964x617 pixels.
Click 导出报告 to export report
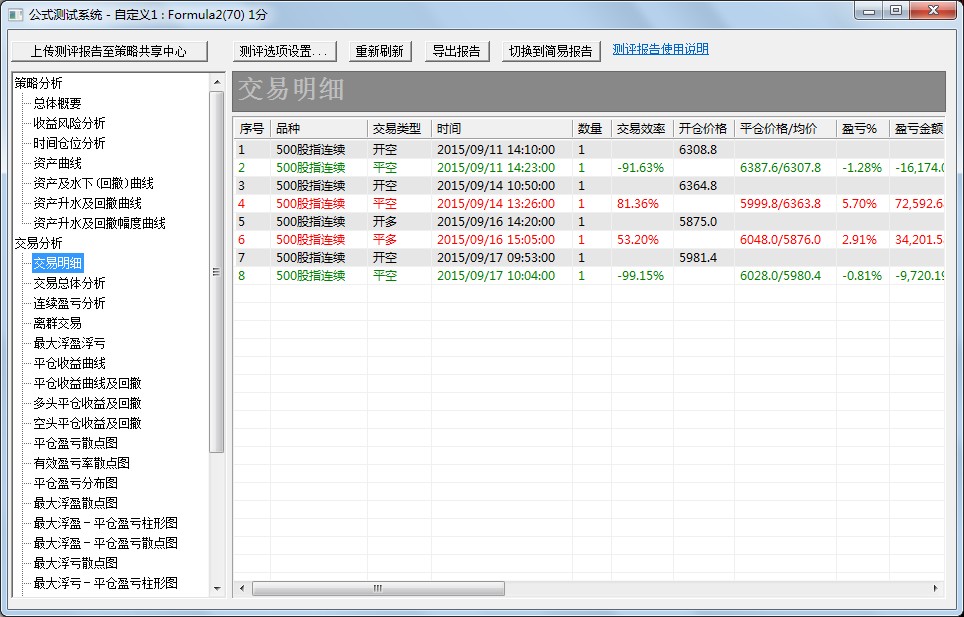point(455,51)
